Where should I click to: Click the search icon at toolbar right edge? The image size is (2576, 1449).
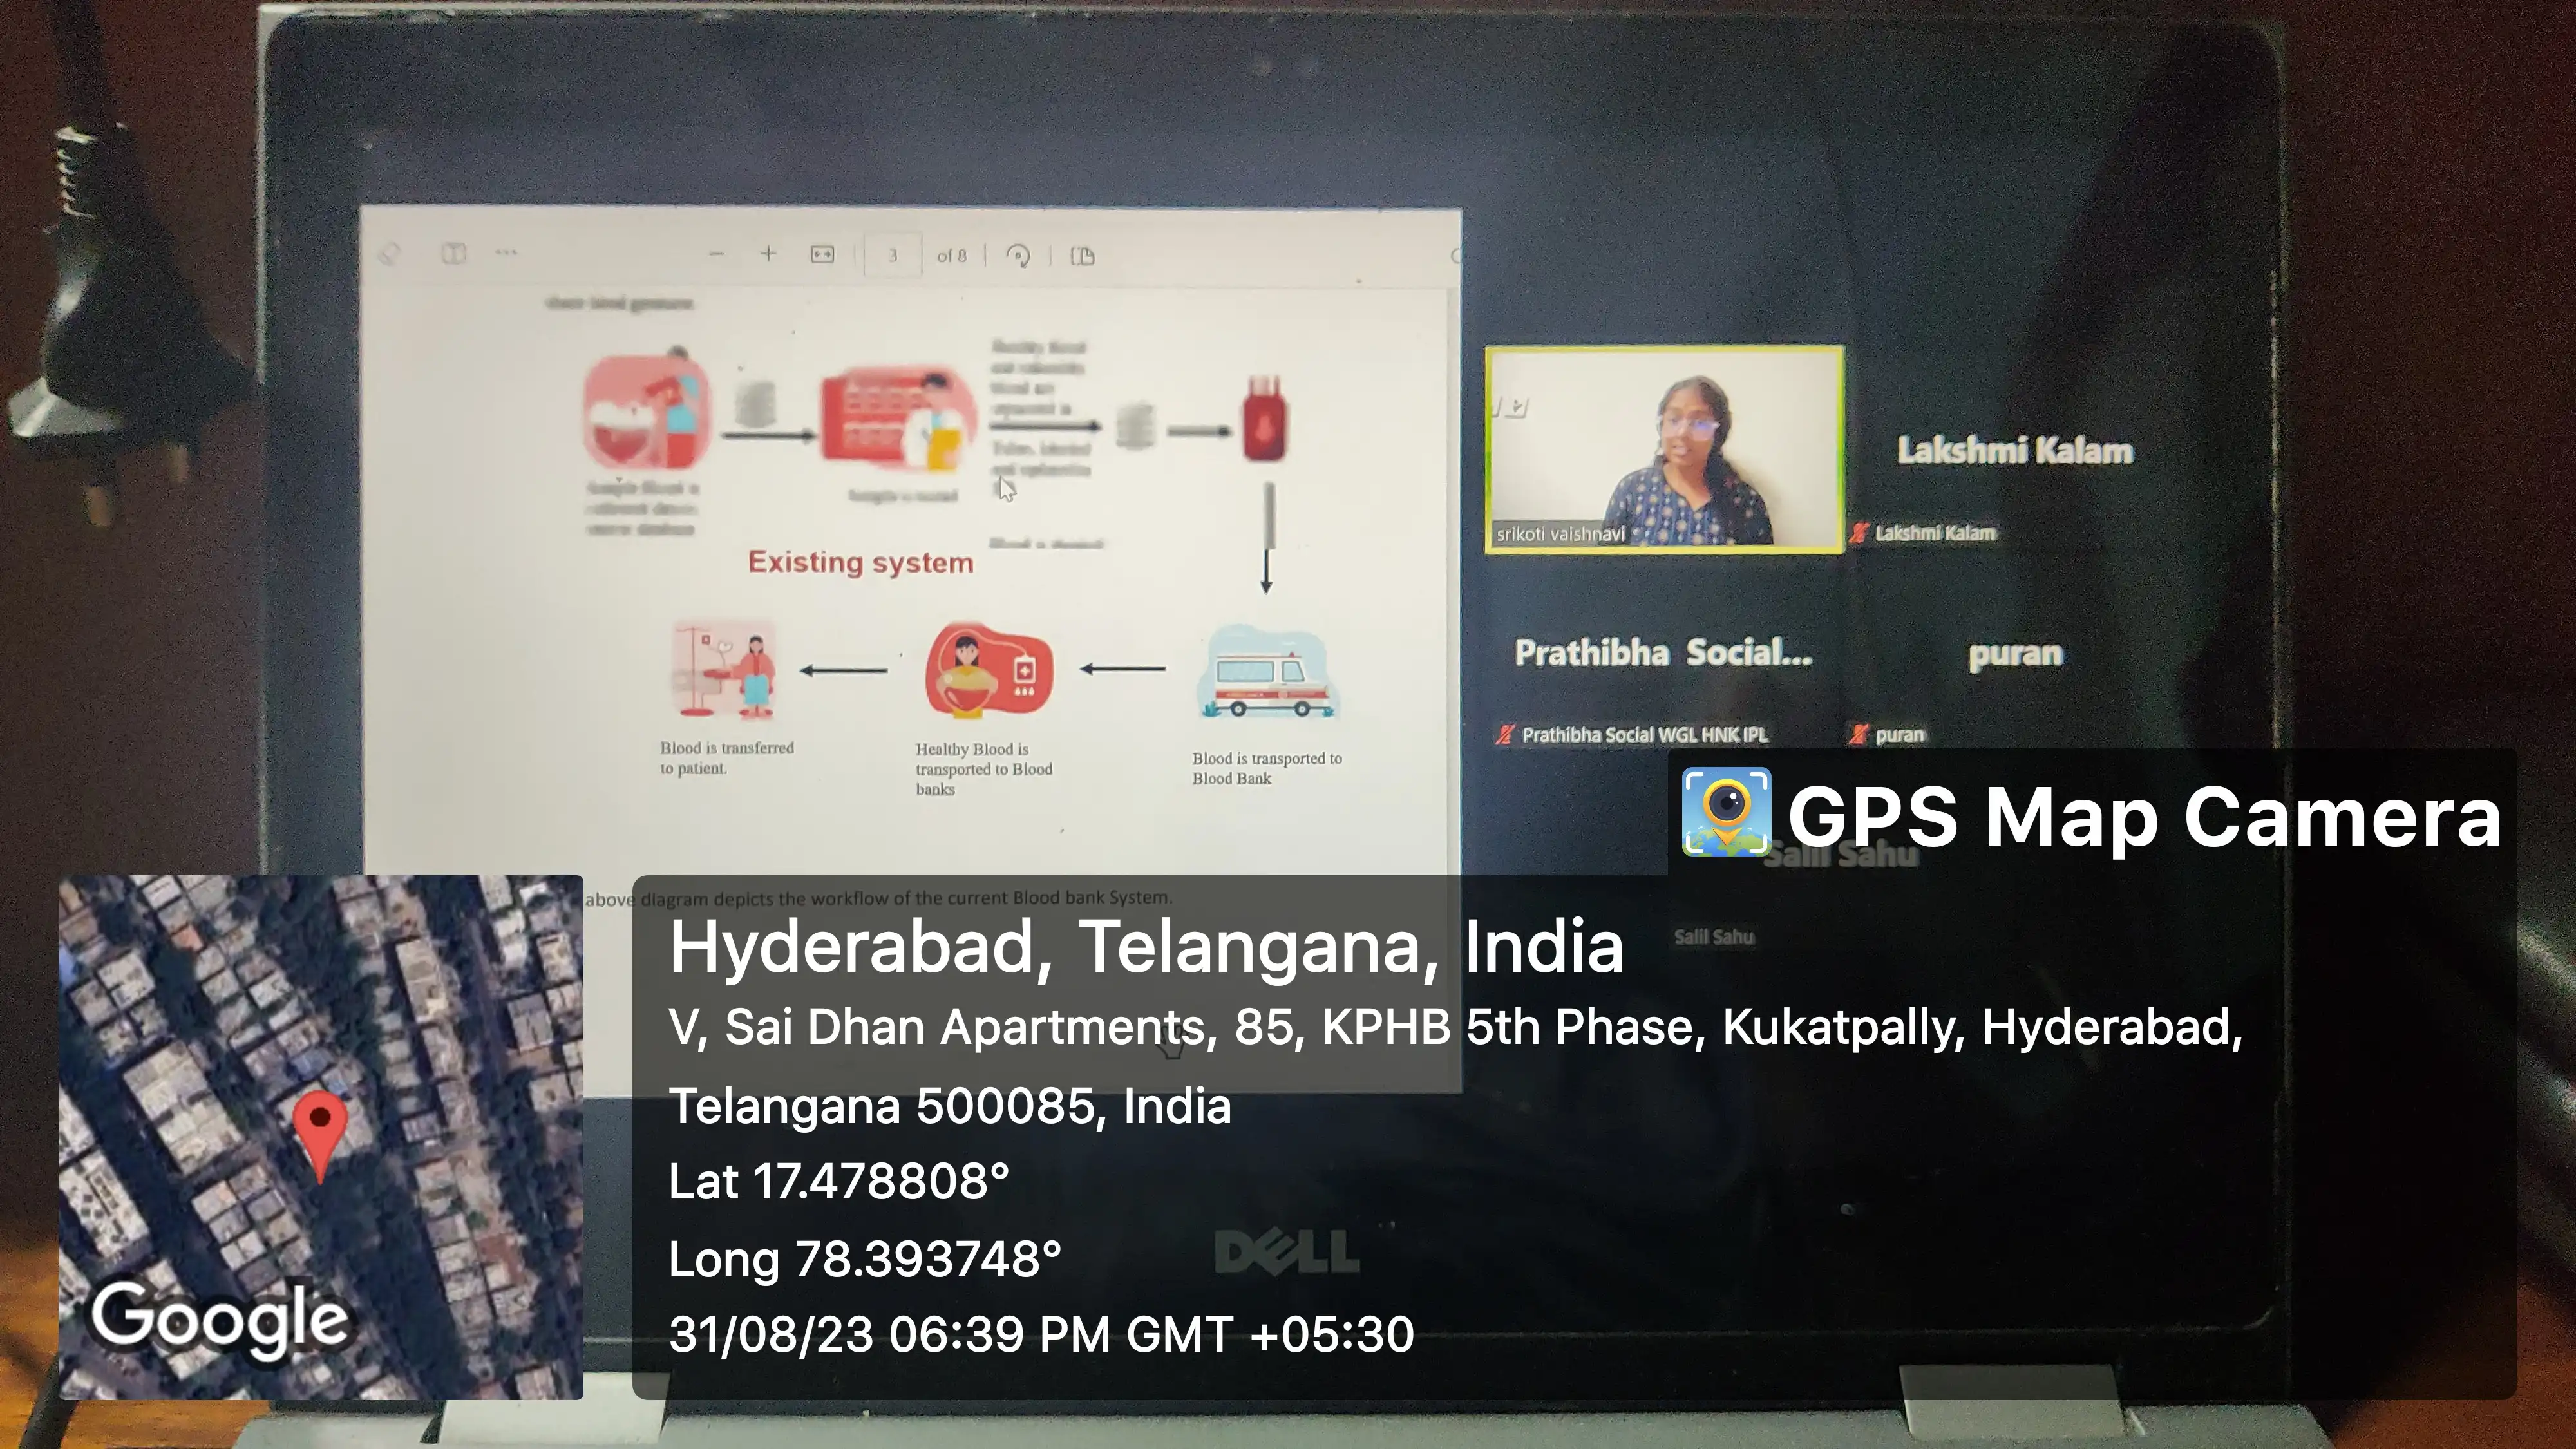[x=1456, y=256]
